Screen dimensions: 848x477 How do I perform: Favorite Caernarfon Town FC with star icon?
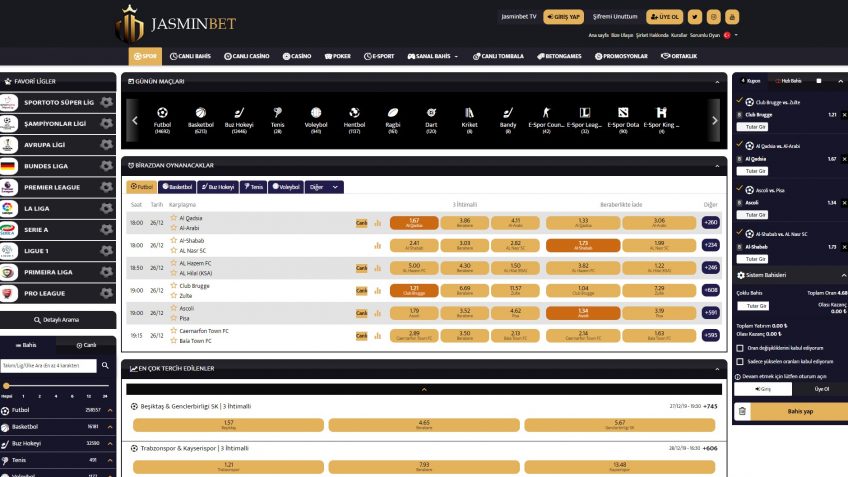174,330
